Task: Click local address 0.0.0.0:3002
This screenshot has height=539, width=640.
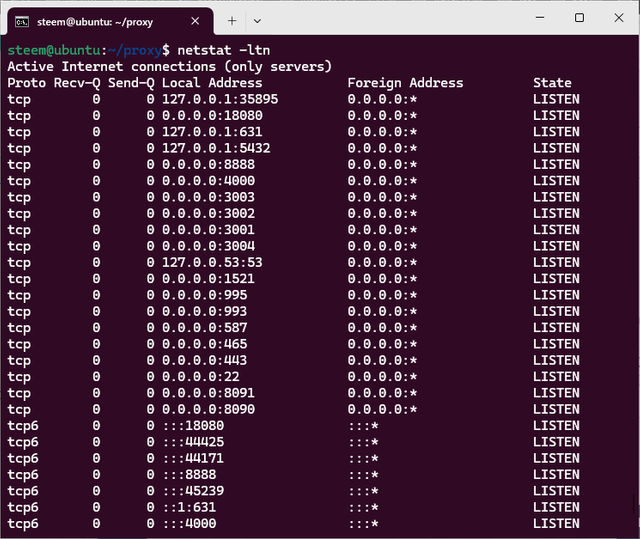Action: (209, 213)
